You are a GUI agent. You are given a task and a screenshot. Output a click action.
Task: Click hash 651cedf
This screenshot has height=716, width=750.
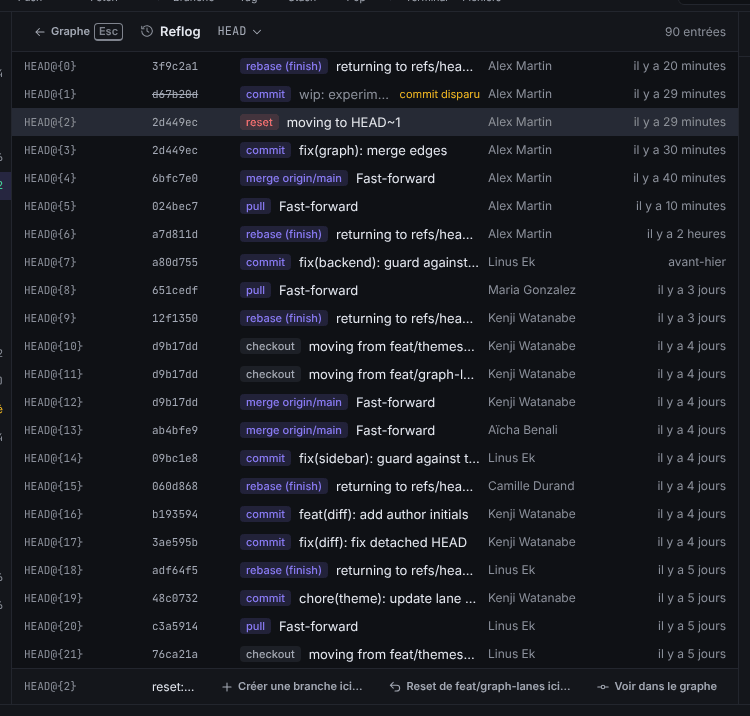pyautogui.click(x=175, y=290)
